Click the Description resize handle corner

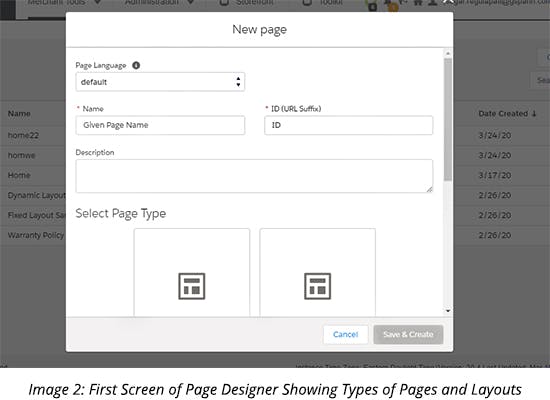tap(429, 189)
